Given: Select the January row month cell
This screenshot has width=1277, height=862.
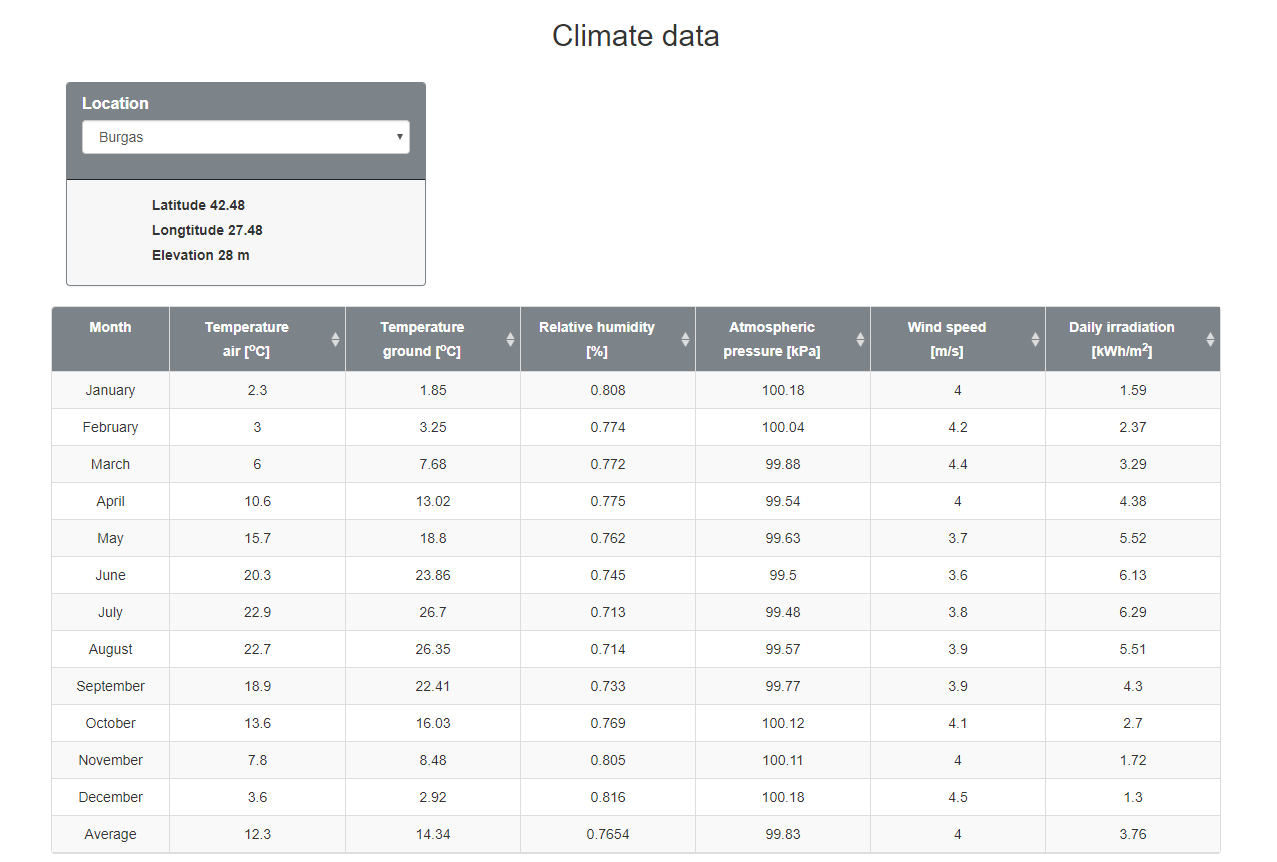Looking at the screenshot, I should (x=111, y=390).
